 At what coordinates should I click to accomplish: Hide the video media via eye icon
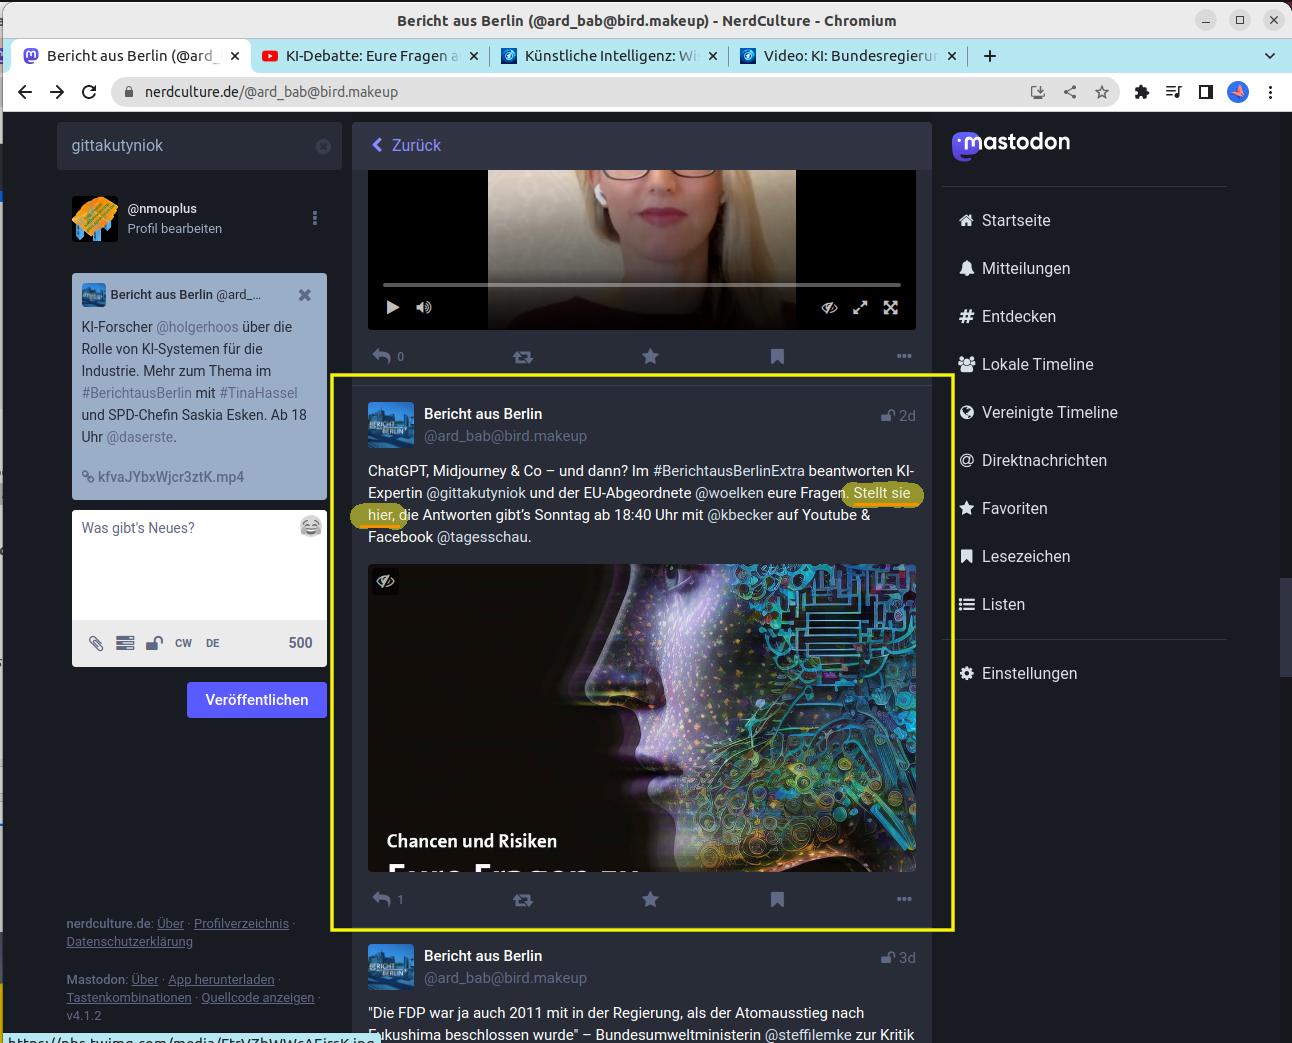click(x=829, y=308)
